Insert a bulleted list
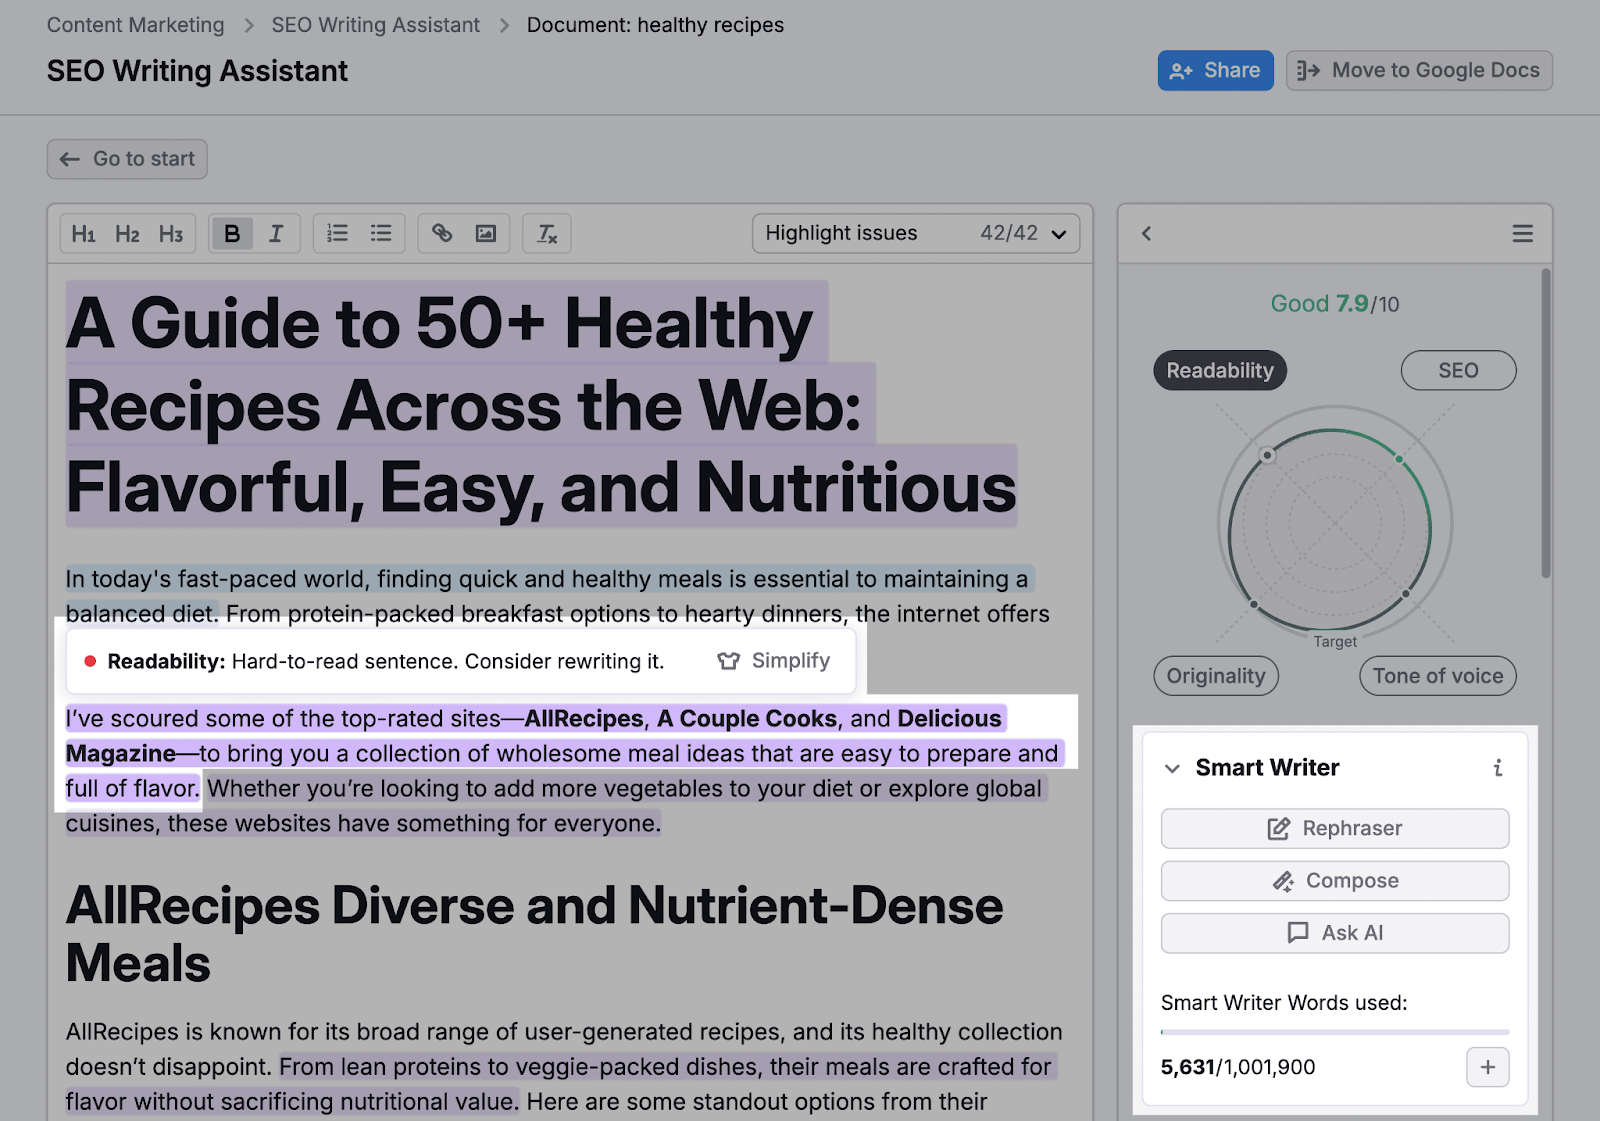This screenshot has width=1600, height=1121. click(x=381, y=233)
